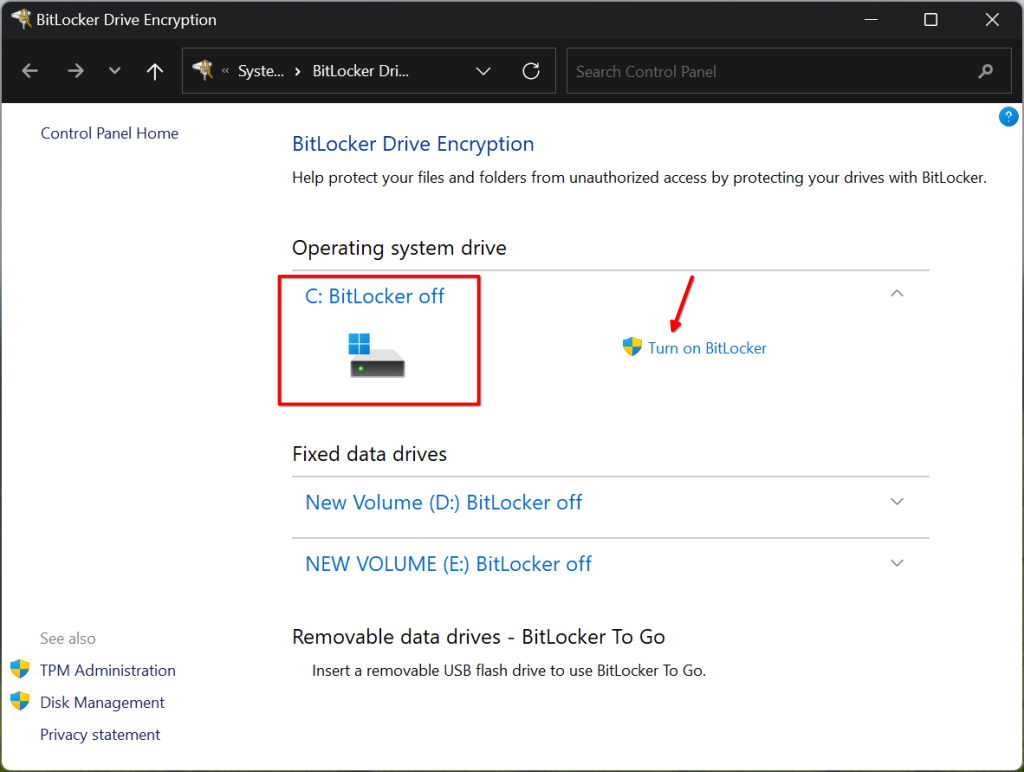Minimize the BitLocker Drive Encryption window
Image resolution: width=1024 pixels, height=772 pixels.
pyautogui.click(x=871, y=20)
